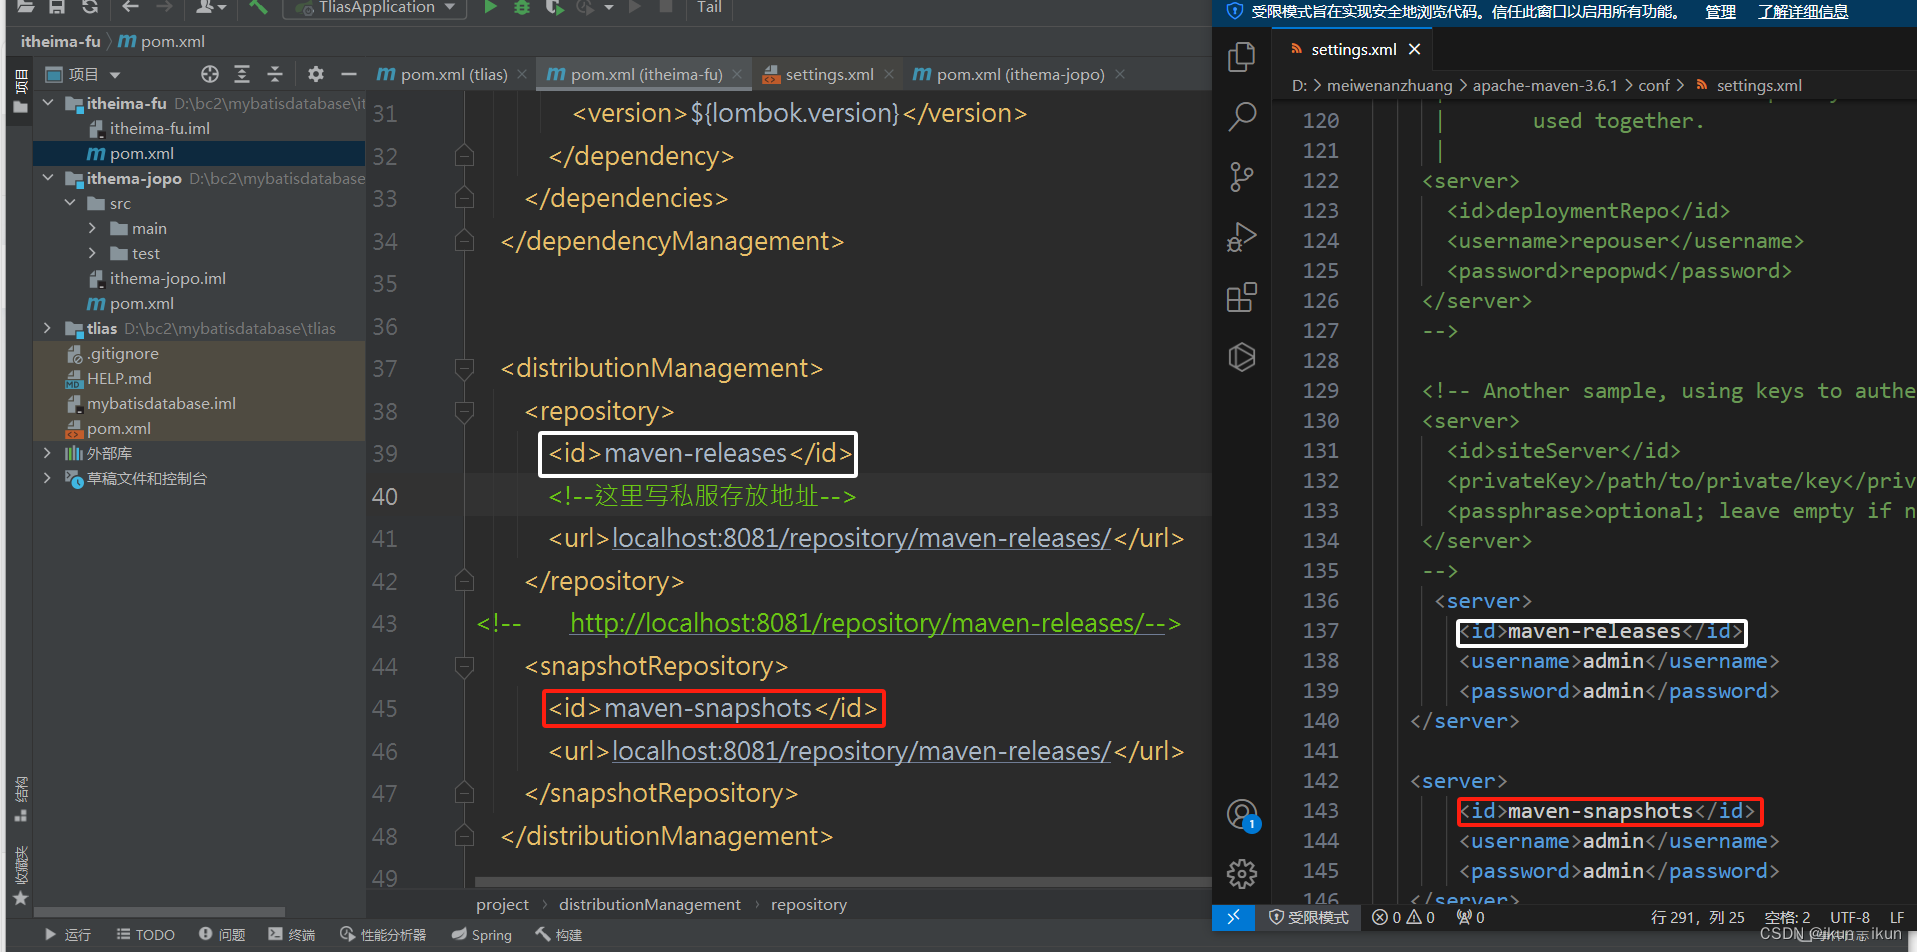Open the 构建 Build tool window

tap(559, 934)
